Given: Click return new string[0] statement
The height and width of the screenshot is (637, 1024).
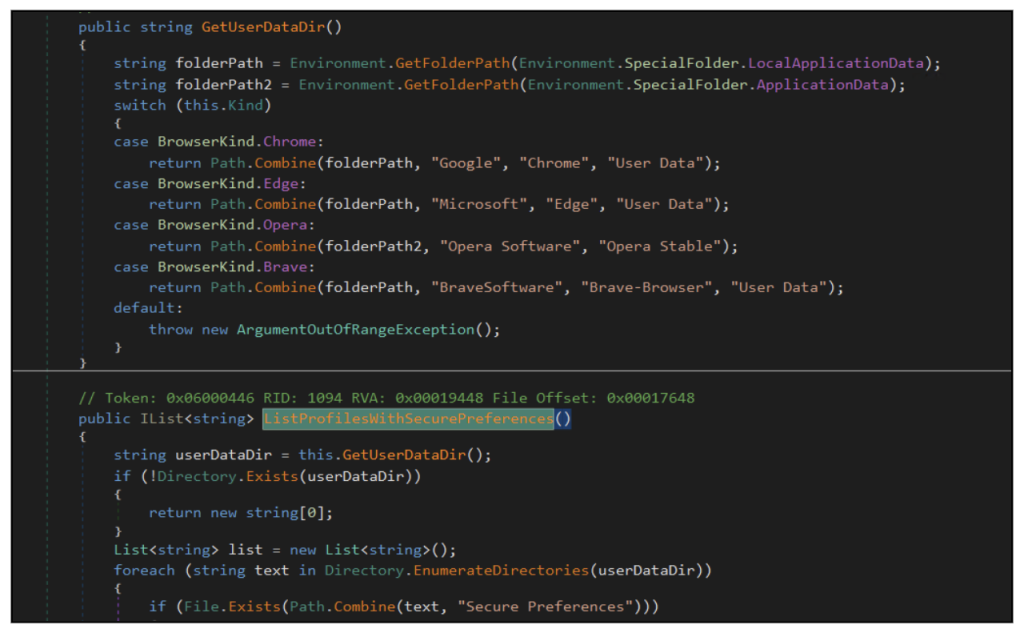Looking at the screenshot, I should tap(241, 514).
